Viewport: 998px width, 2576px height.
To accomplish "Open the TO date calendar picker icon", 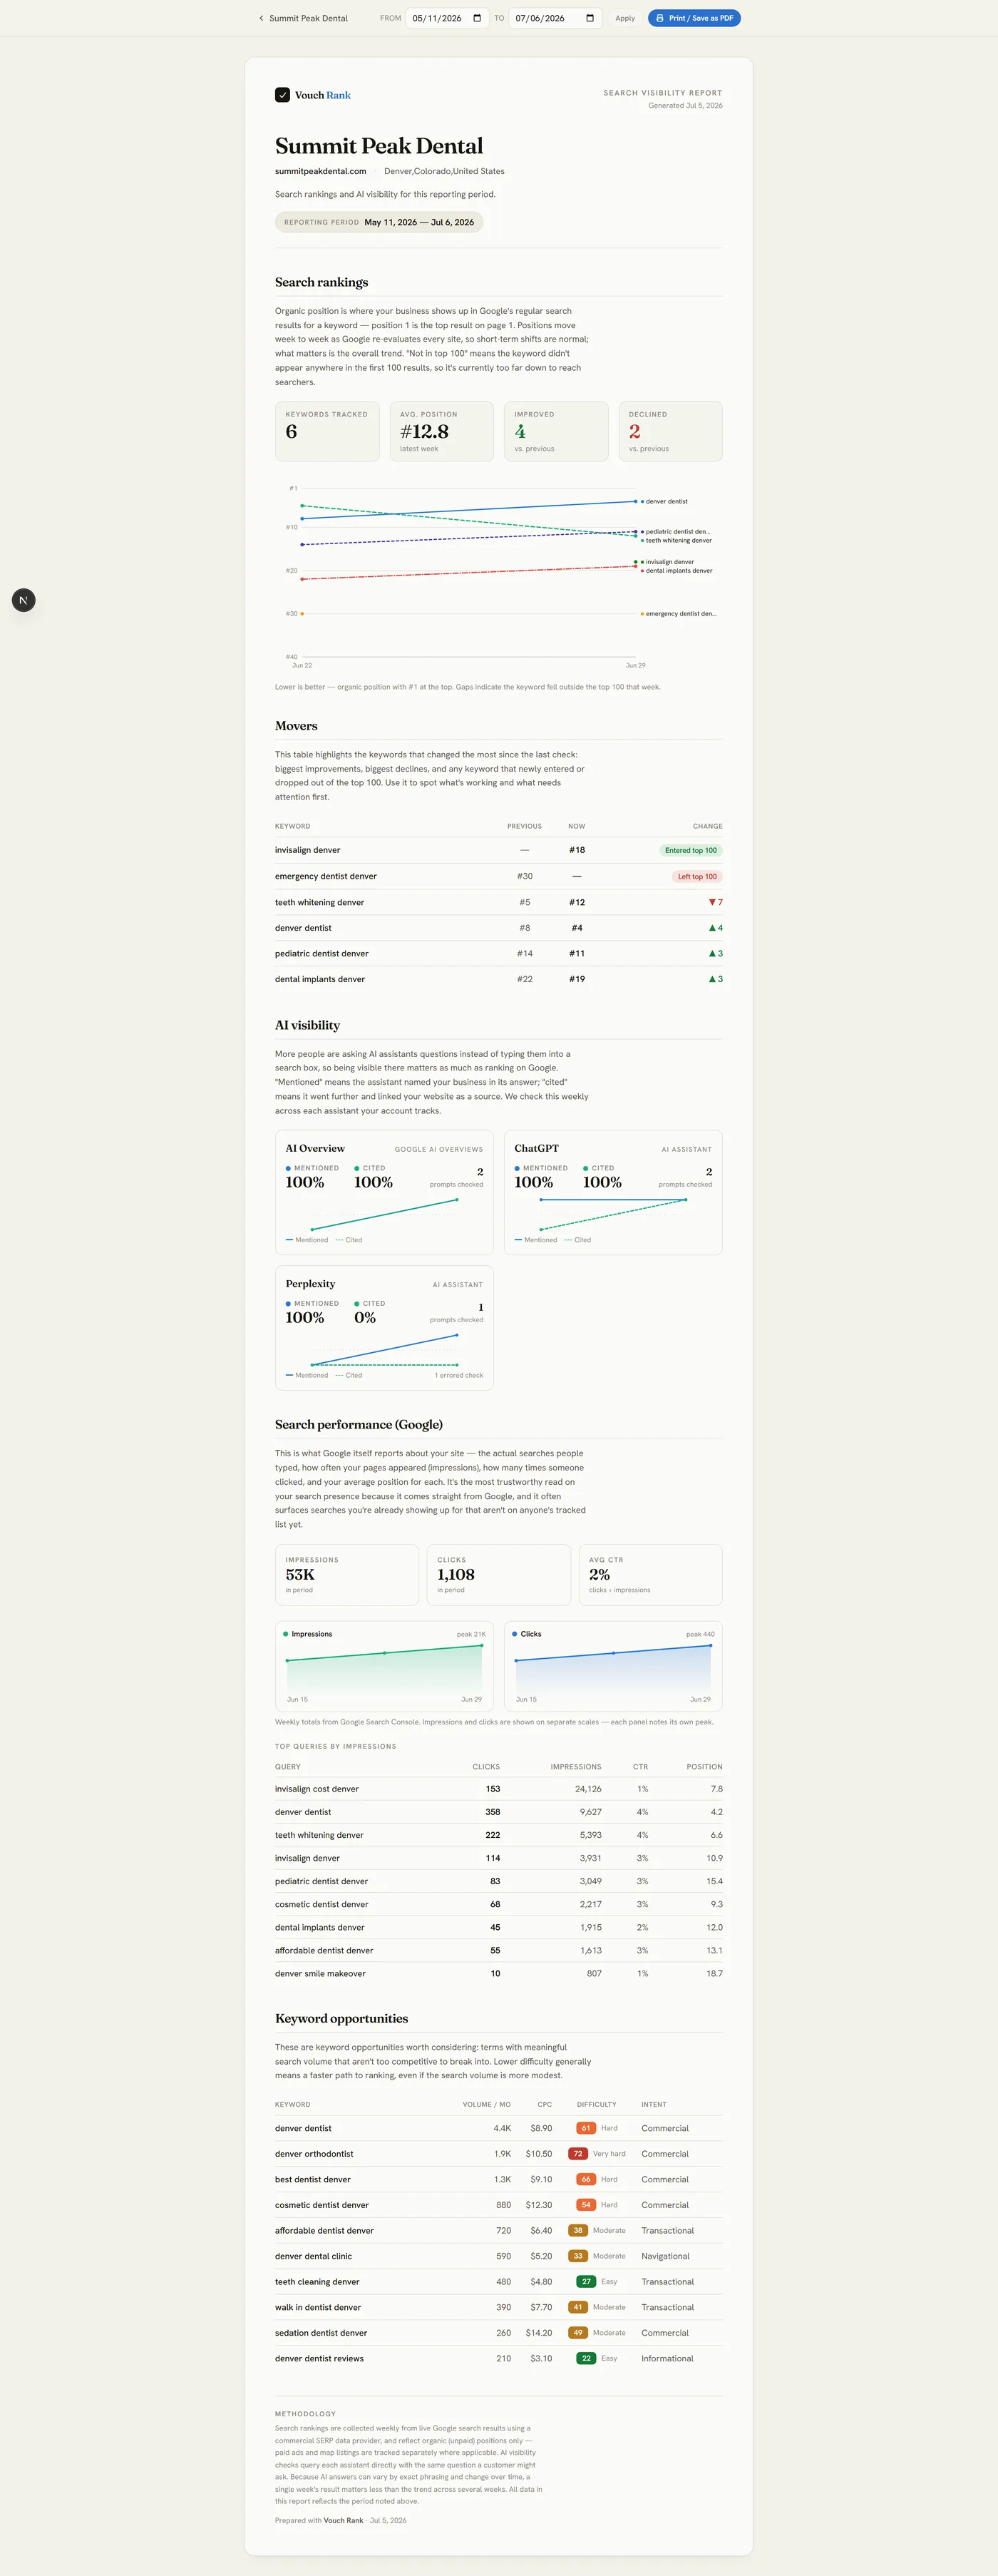I will pyautogui.click(x=590, y=18).
